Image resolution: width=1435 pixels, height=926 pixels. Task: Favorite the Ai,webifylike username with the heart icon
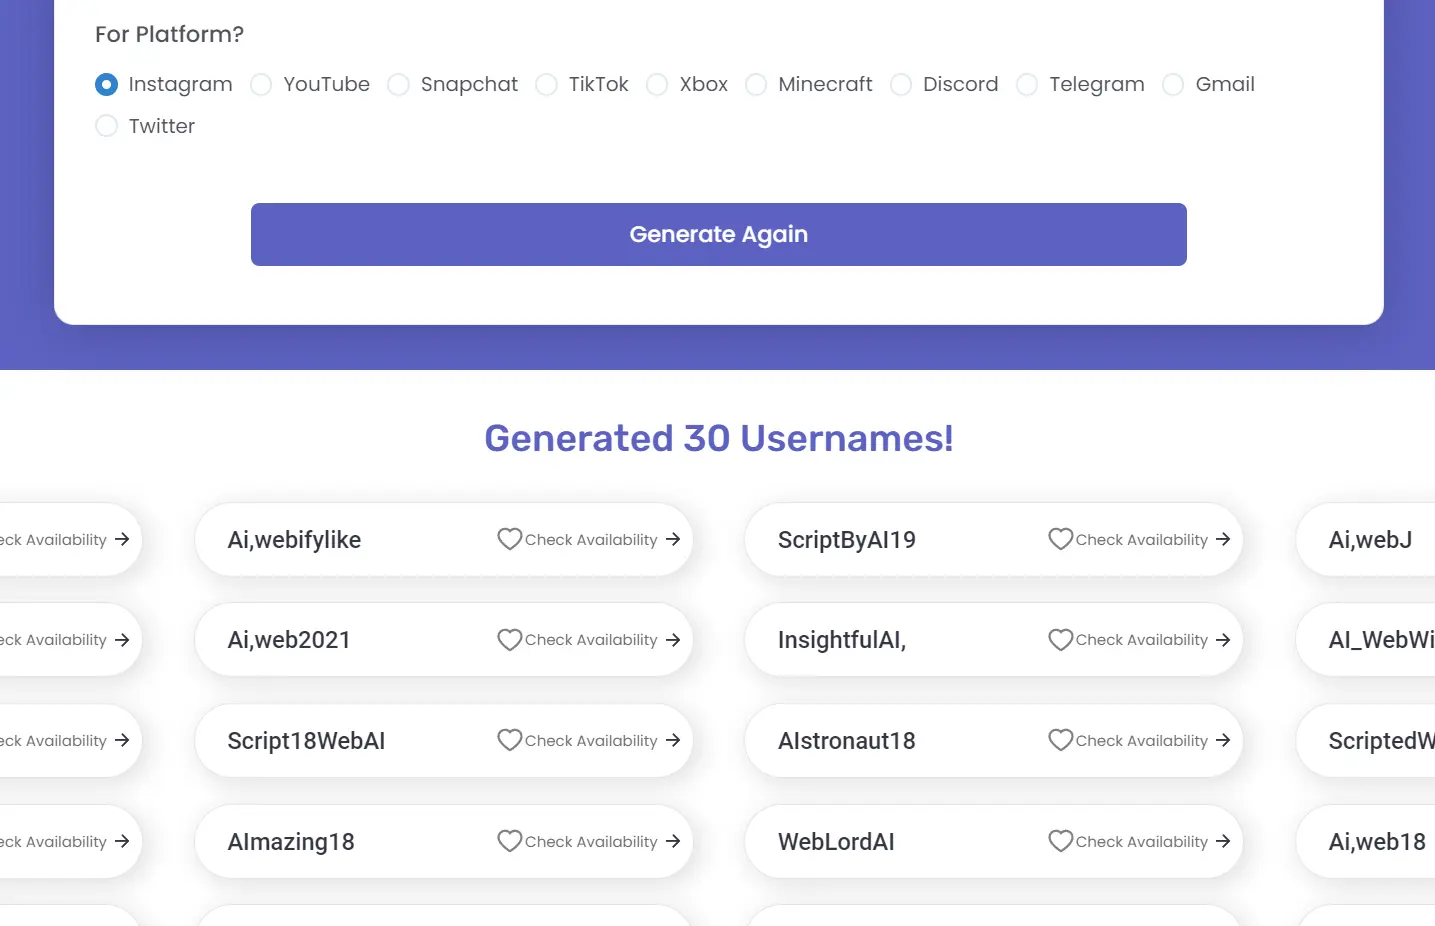[510, 539]
